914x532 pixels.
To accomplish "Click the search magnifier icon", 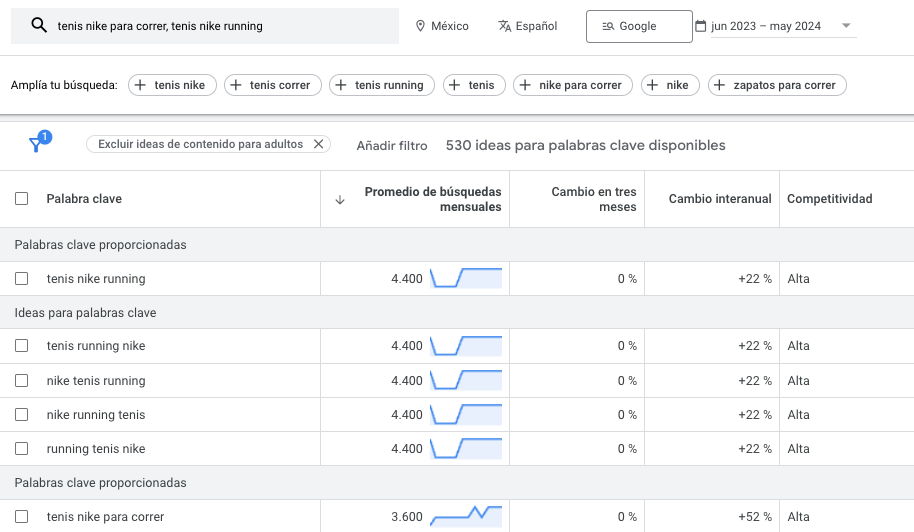I will (39, 25).
